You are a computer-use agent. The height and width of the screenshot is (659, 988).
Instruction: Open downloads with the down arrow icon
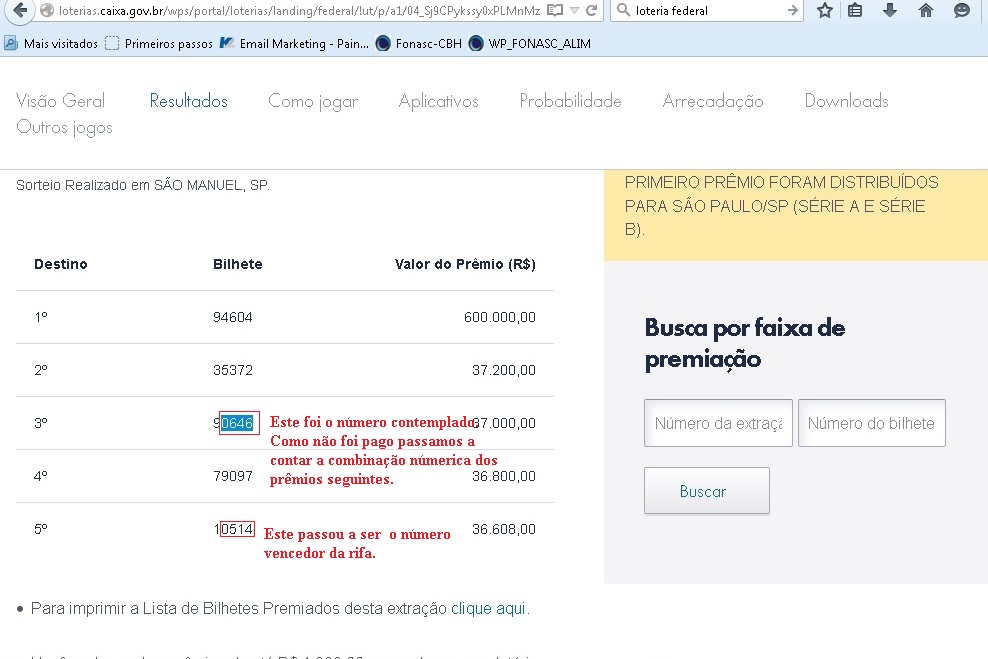[x=890, y=11]
